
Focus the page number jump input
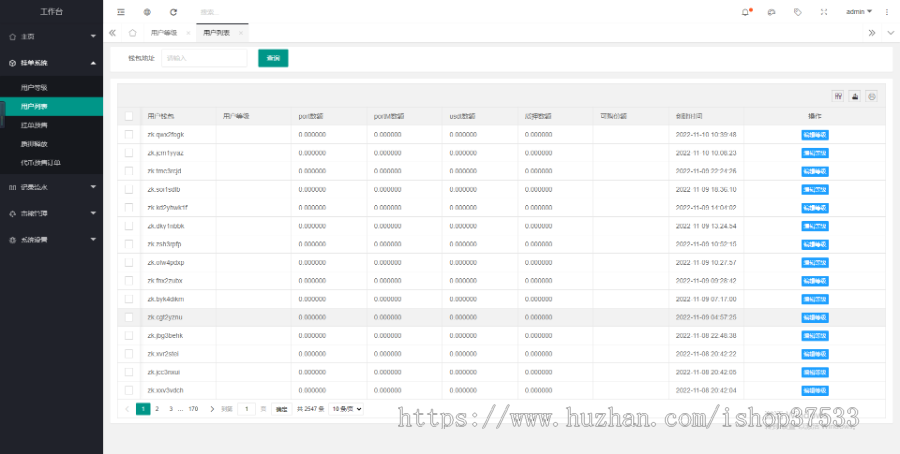tap(246, 409)
